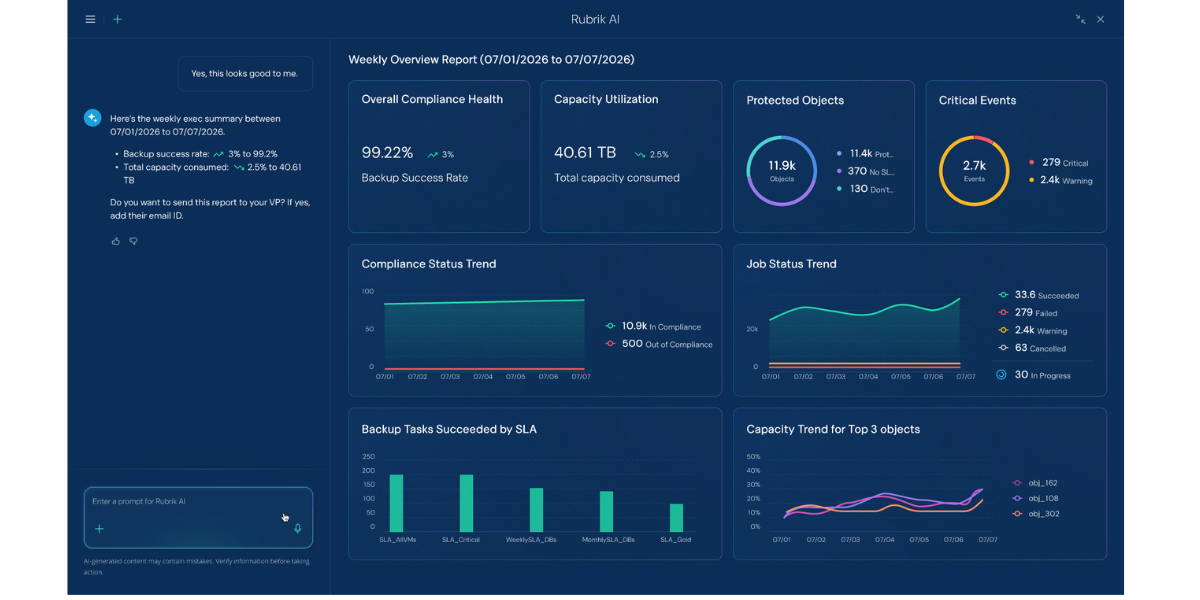Click the 'Total capacity consumed' card label
Viewport: 1200px width, 600px height.
click(617, 178)
